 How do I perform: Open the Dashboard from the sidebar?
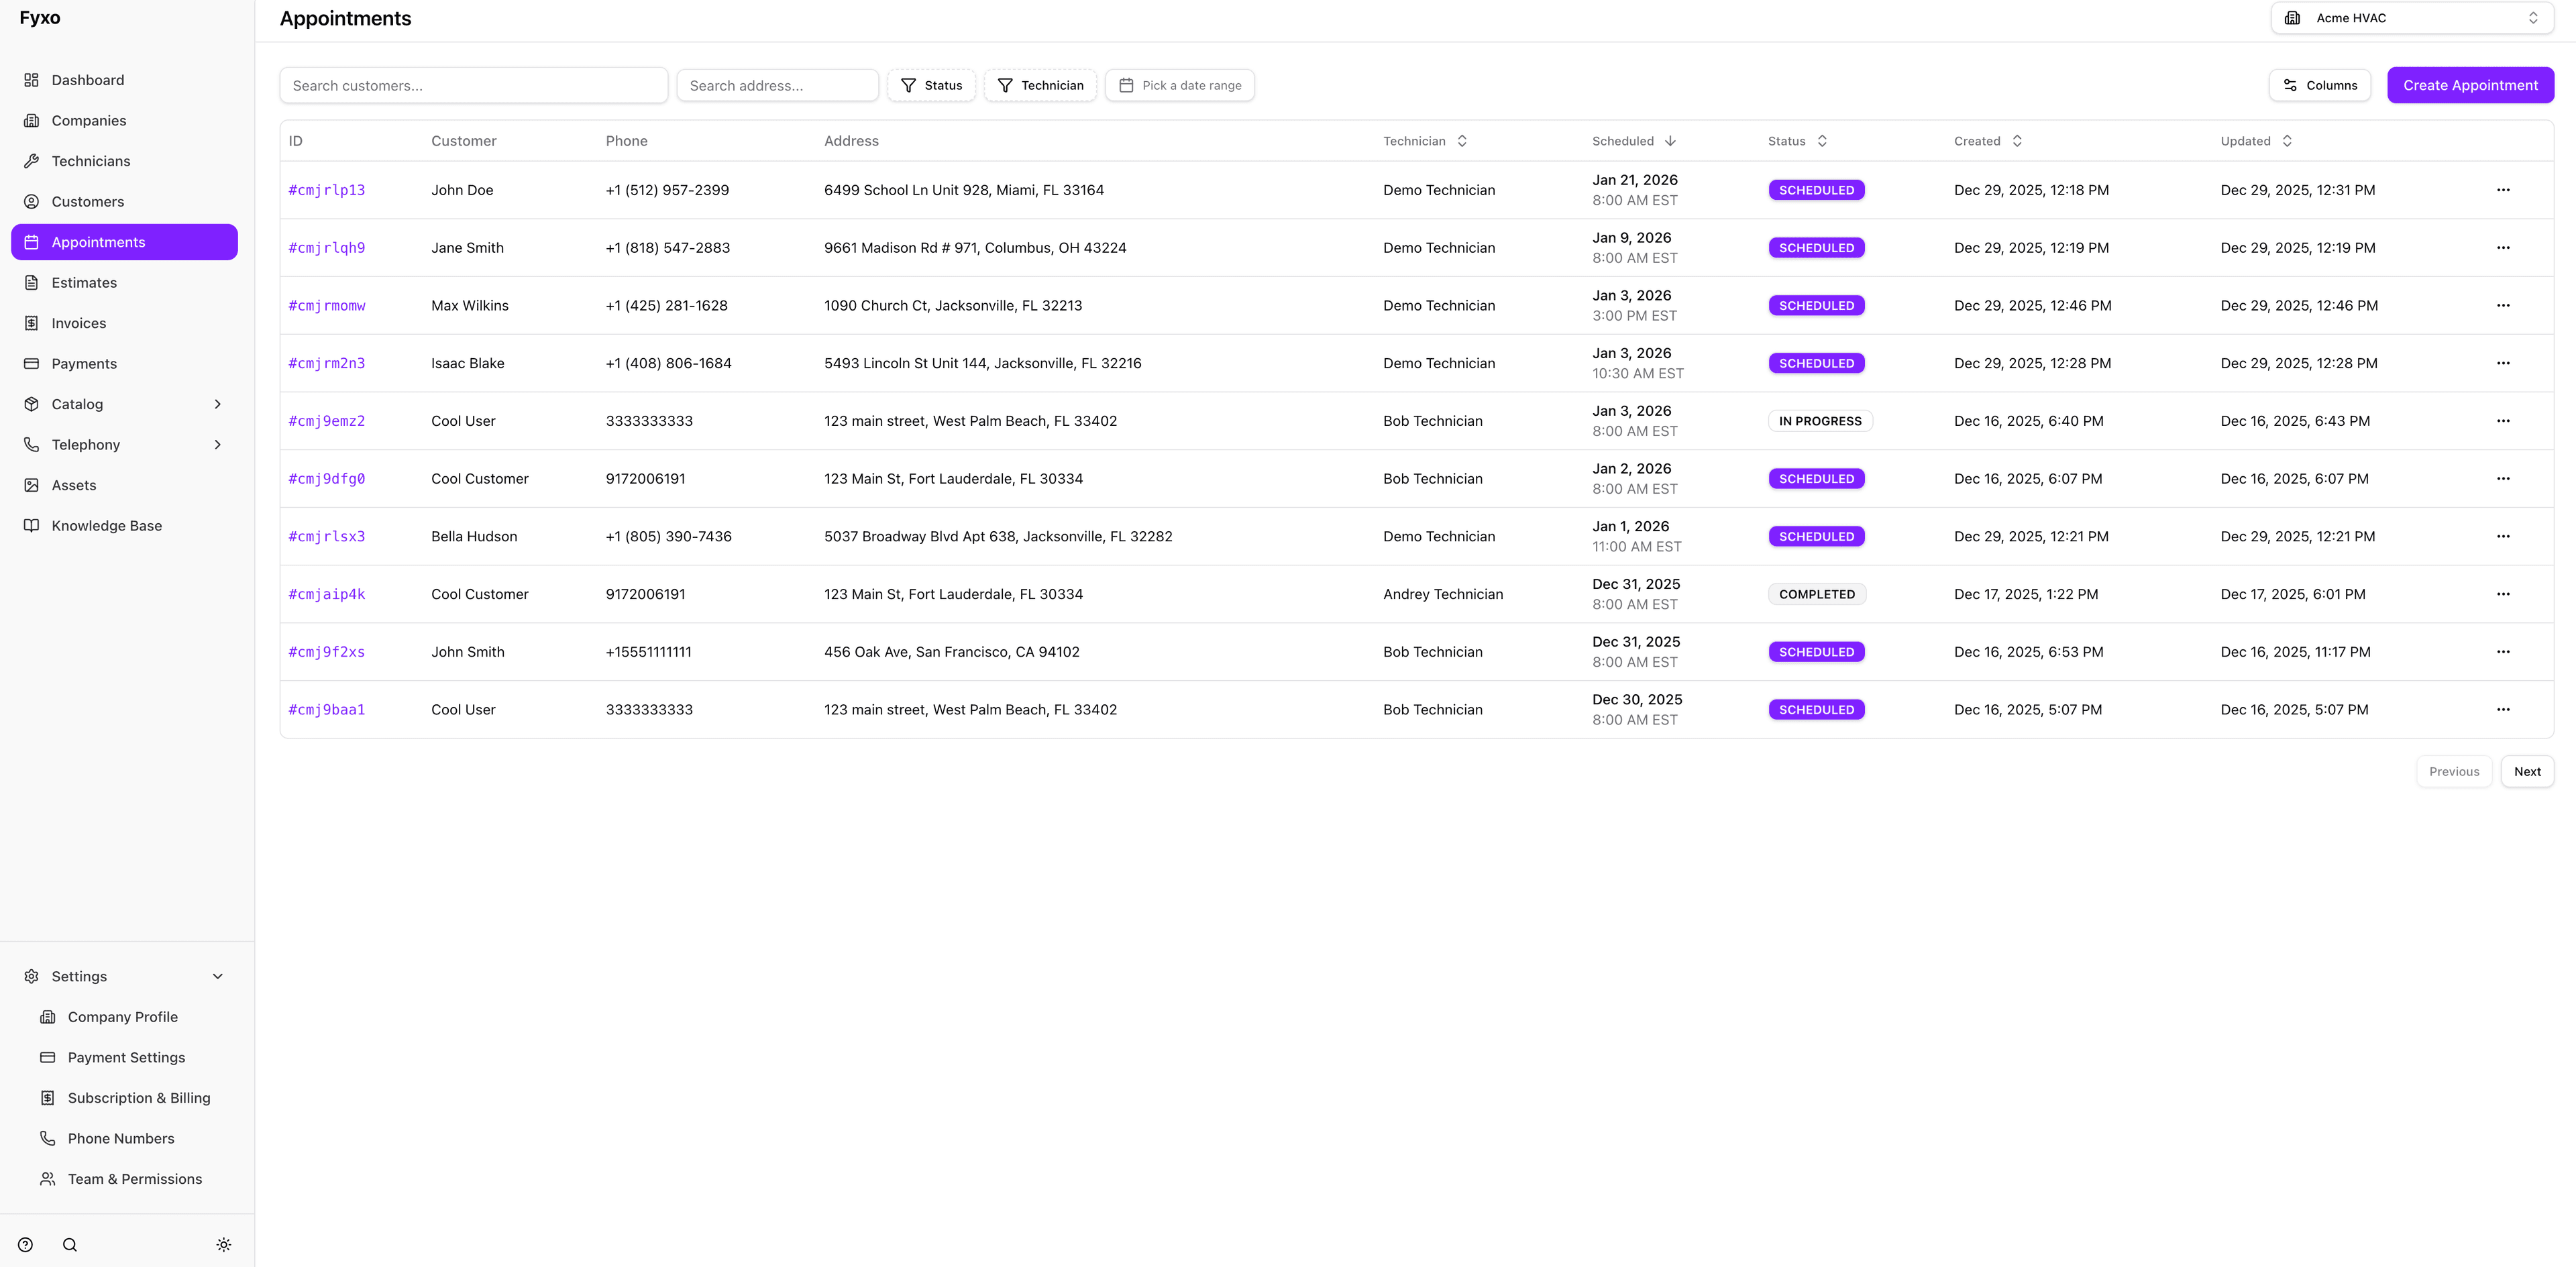coord(87,80)
